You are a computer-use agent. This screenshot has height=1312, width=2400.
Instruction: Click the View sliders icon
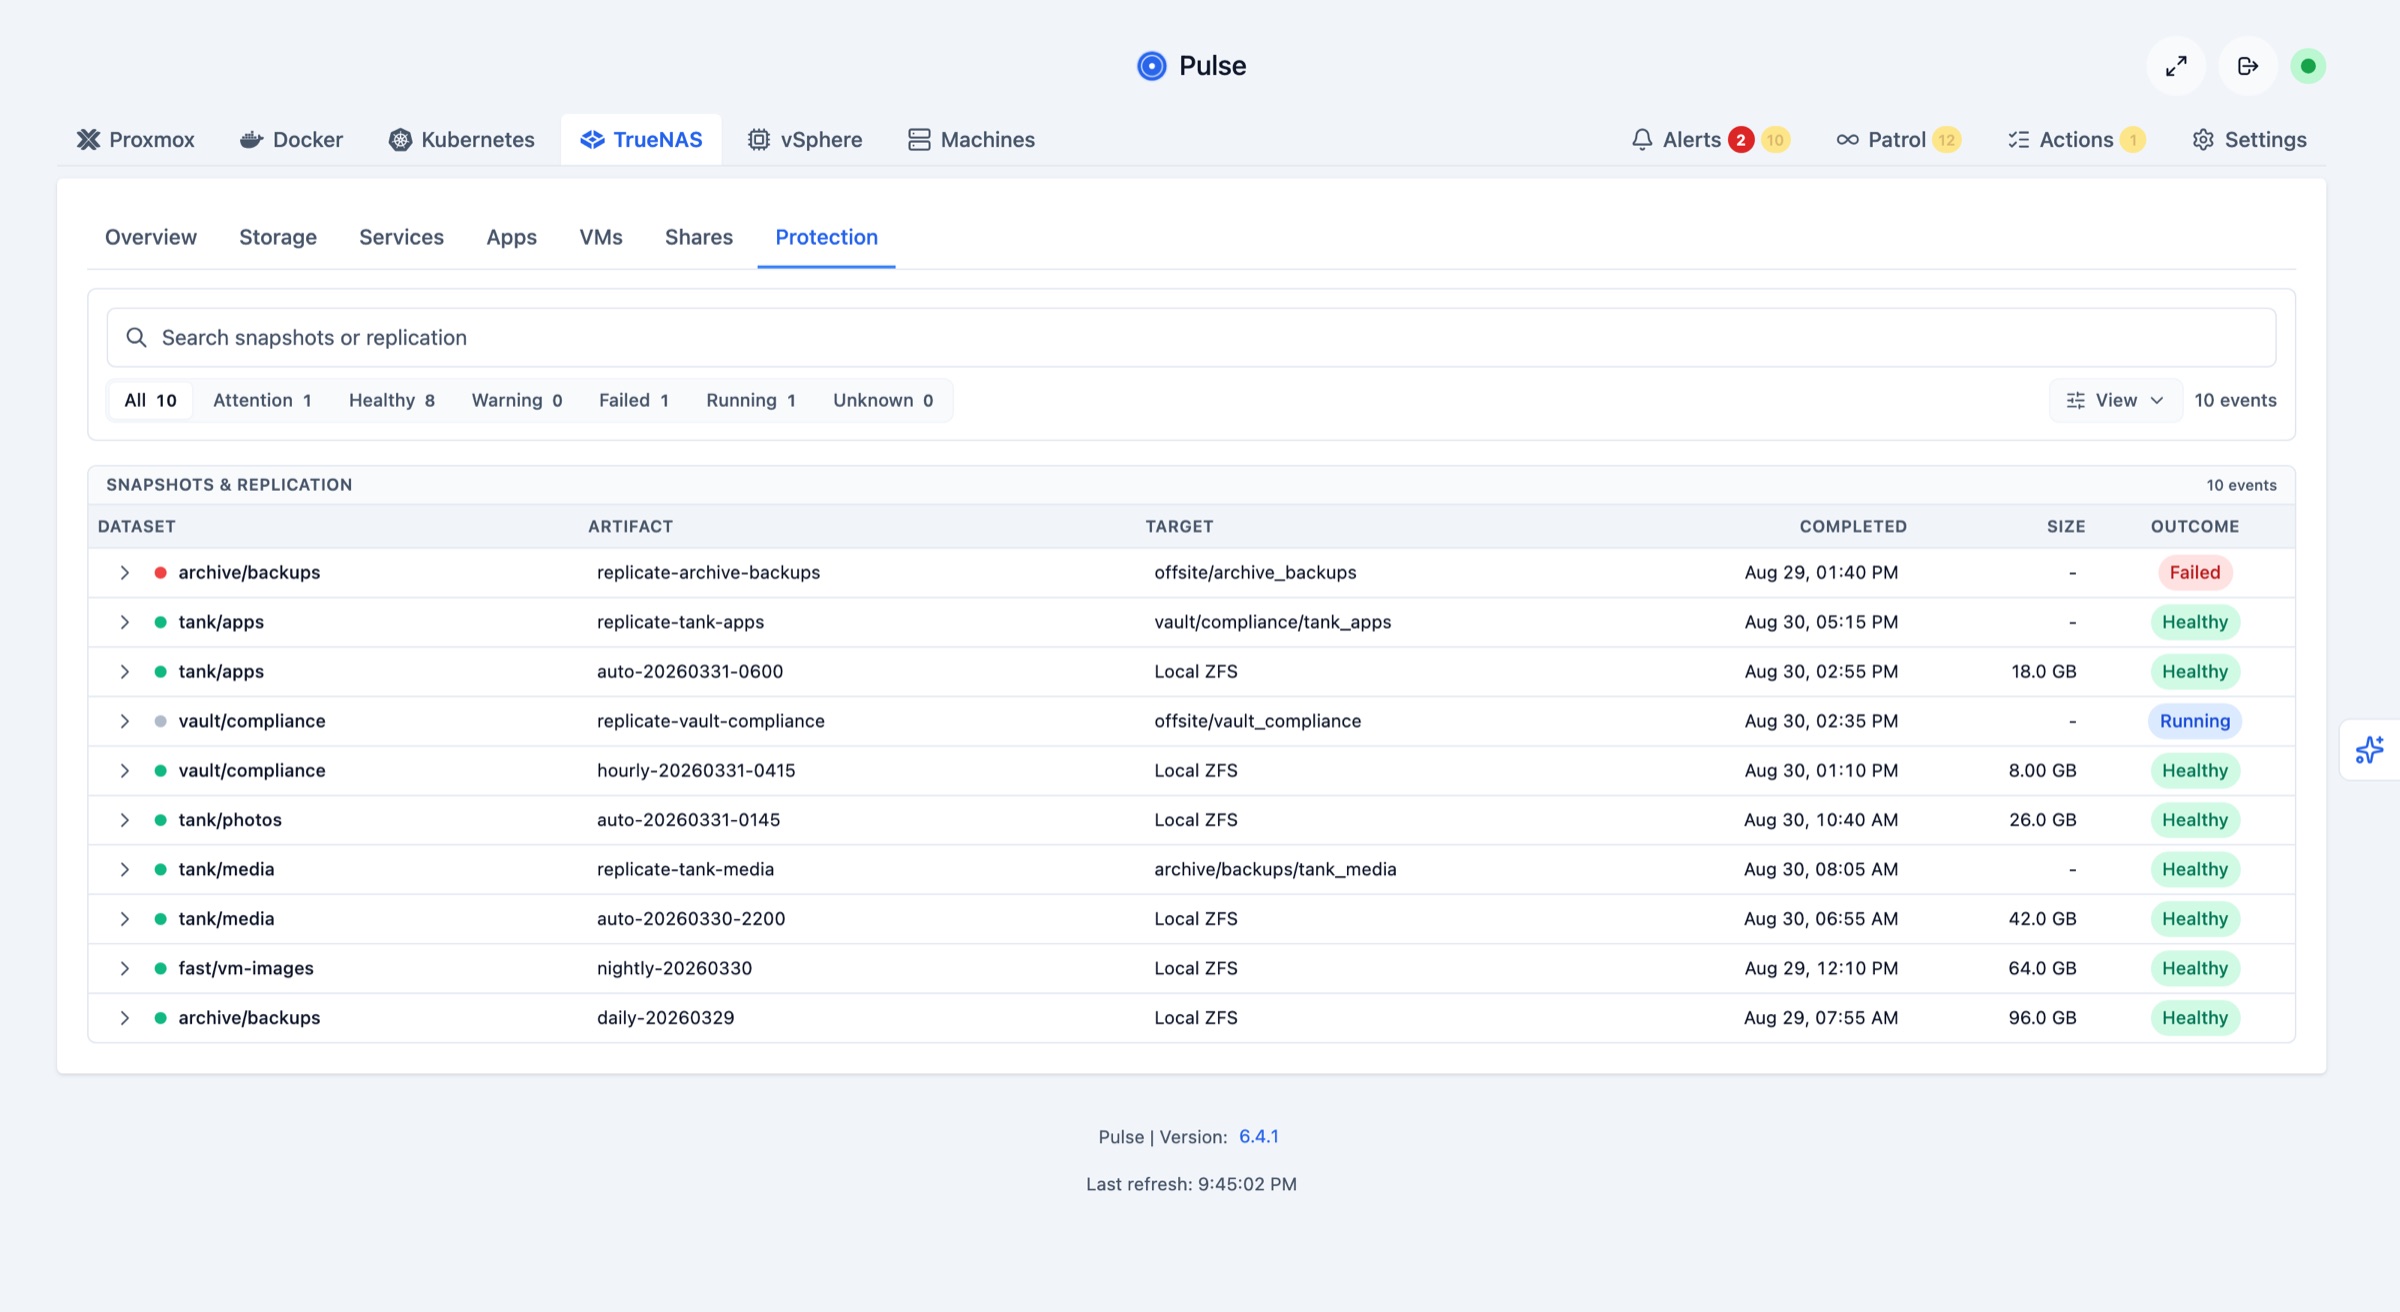(x=2076, y=400)
